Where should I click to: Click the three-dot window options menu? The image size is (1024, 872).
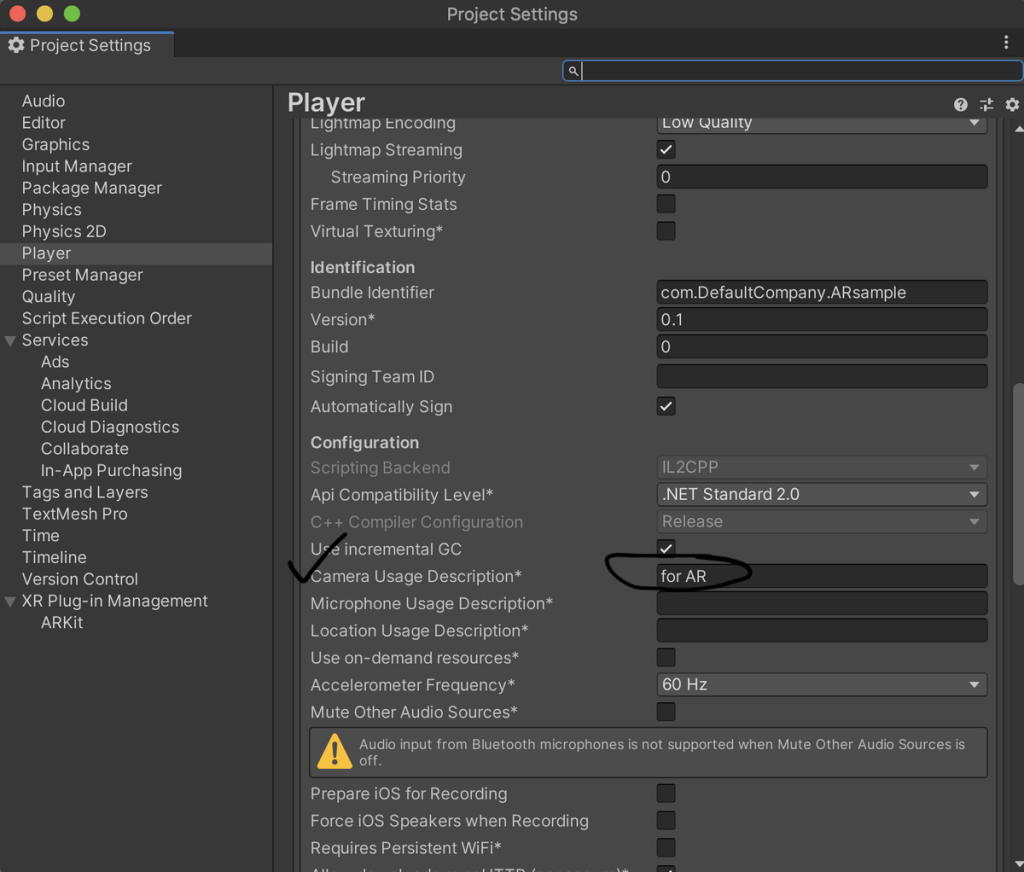[x=1006, y=42]
